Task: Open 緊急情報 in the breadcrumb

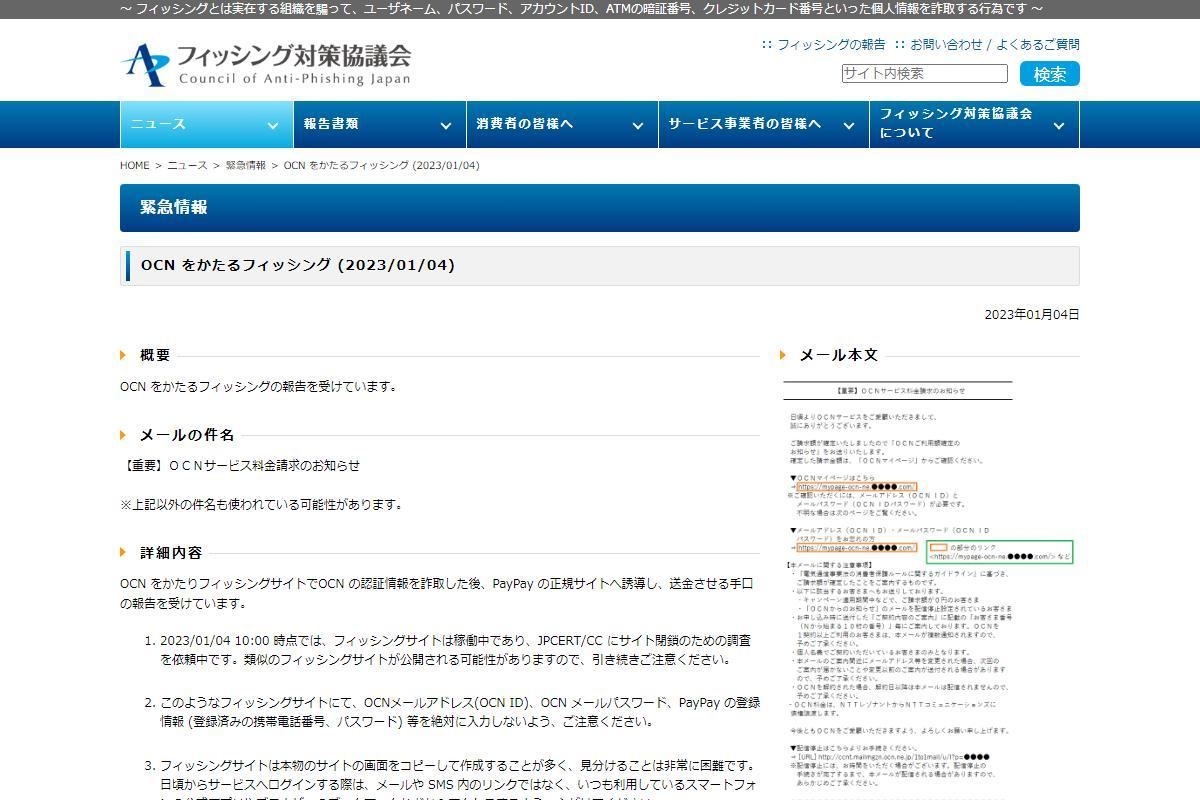Action: tap(246, 165)
